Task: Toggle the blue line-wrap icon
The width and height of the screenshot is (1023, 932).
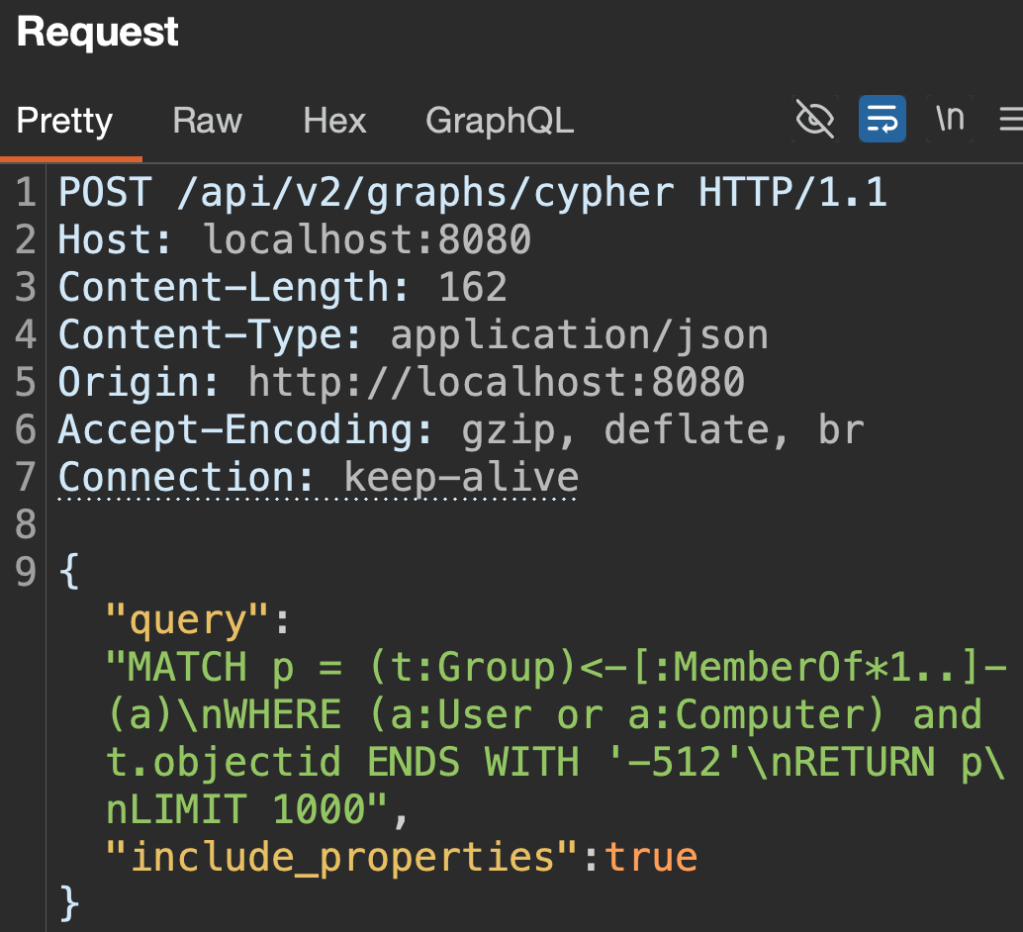Action: click(882, 120)
